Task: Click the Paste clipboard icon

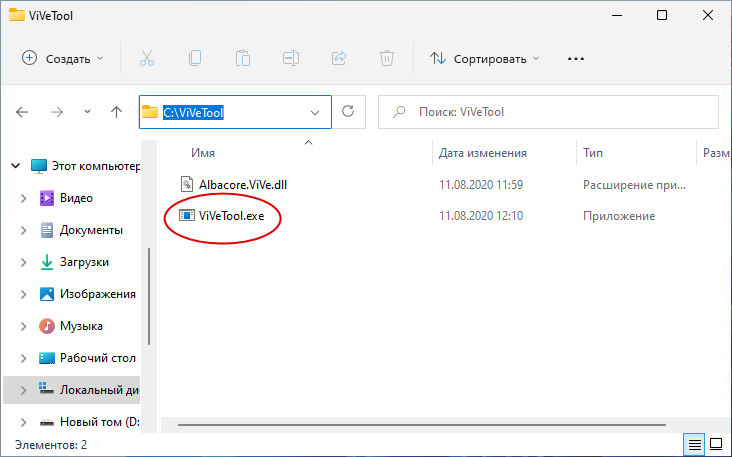Action: 243,58
